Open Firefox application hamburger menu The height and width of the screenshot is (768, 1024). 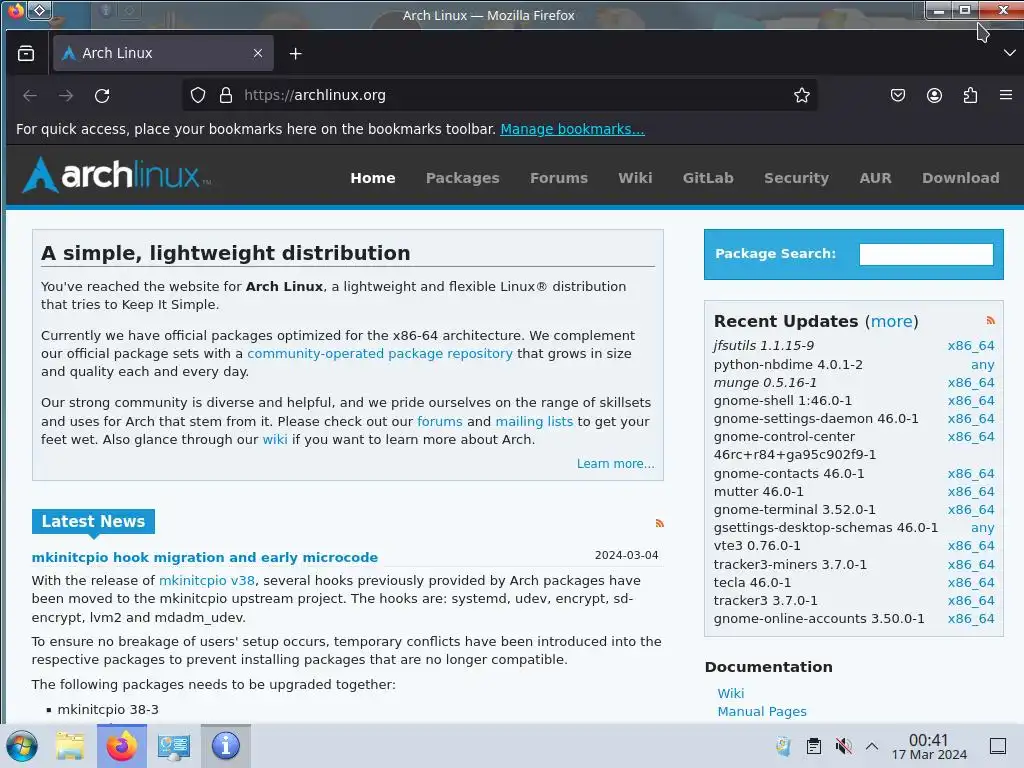pyautogui.click(x=1006, y=95)
